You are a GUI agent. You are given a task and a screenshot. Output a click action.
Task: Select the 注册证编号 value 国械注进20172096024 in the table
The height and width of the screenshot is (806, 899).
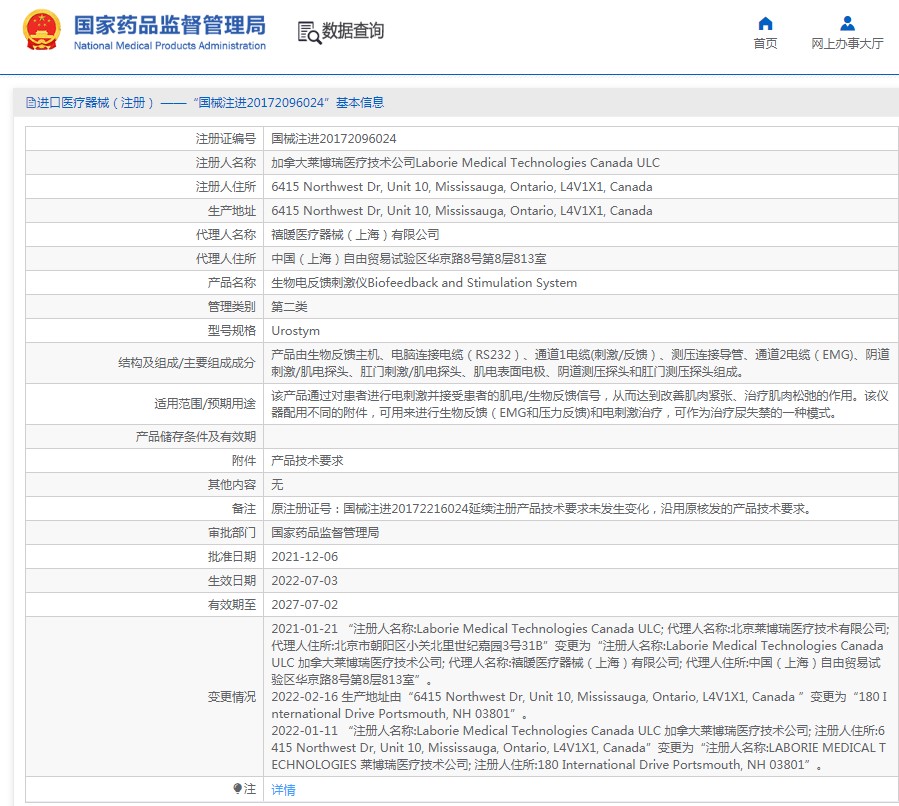coord(334,139)
